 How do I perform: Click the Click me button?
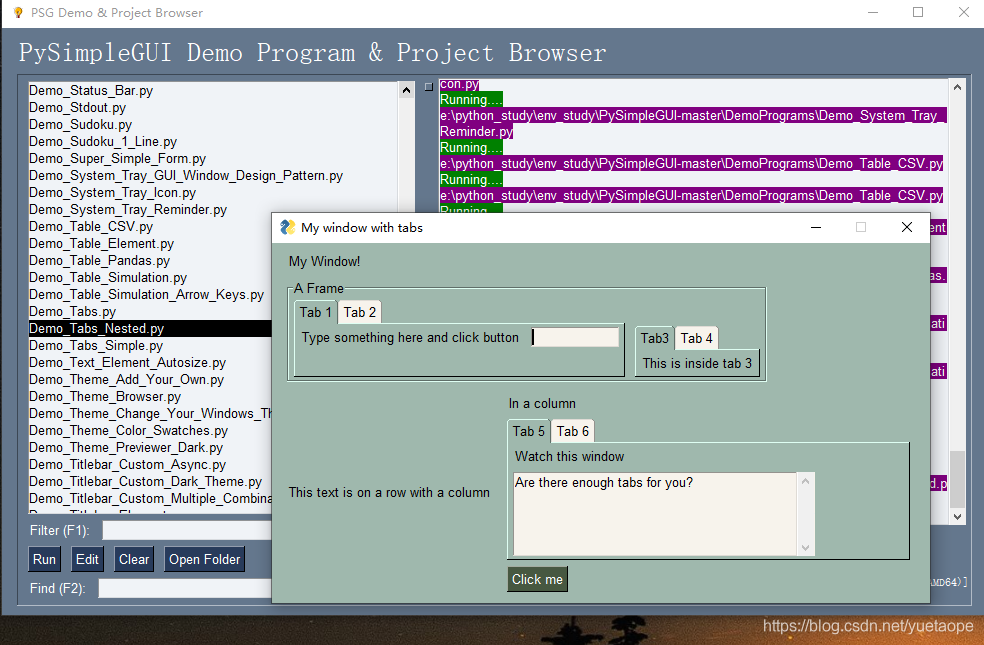click(537, 579)
